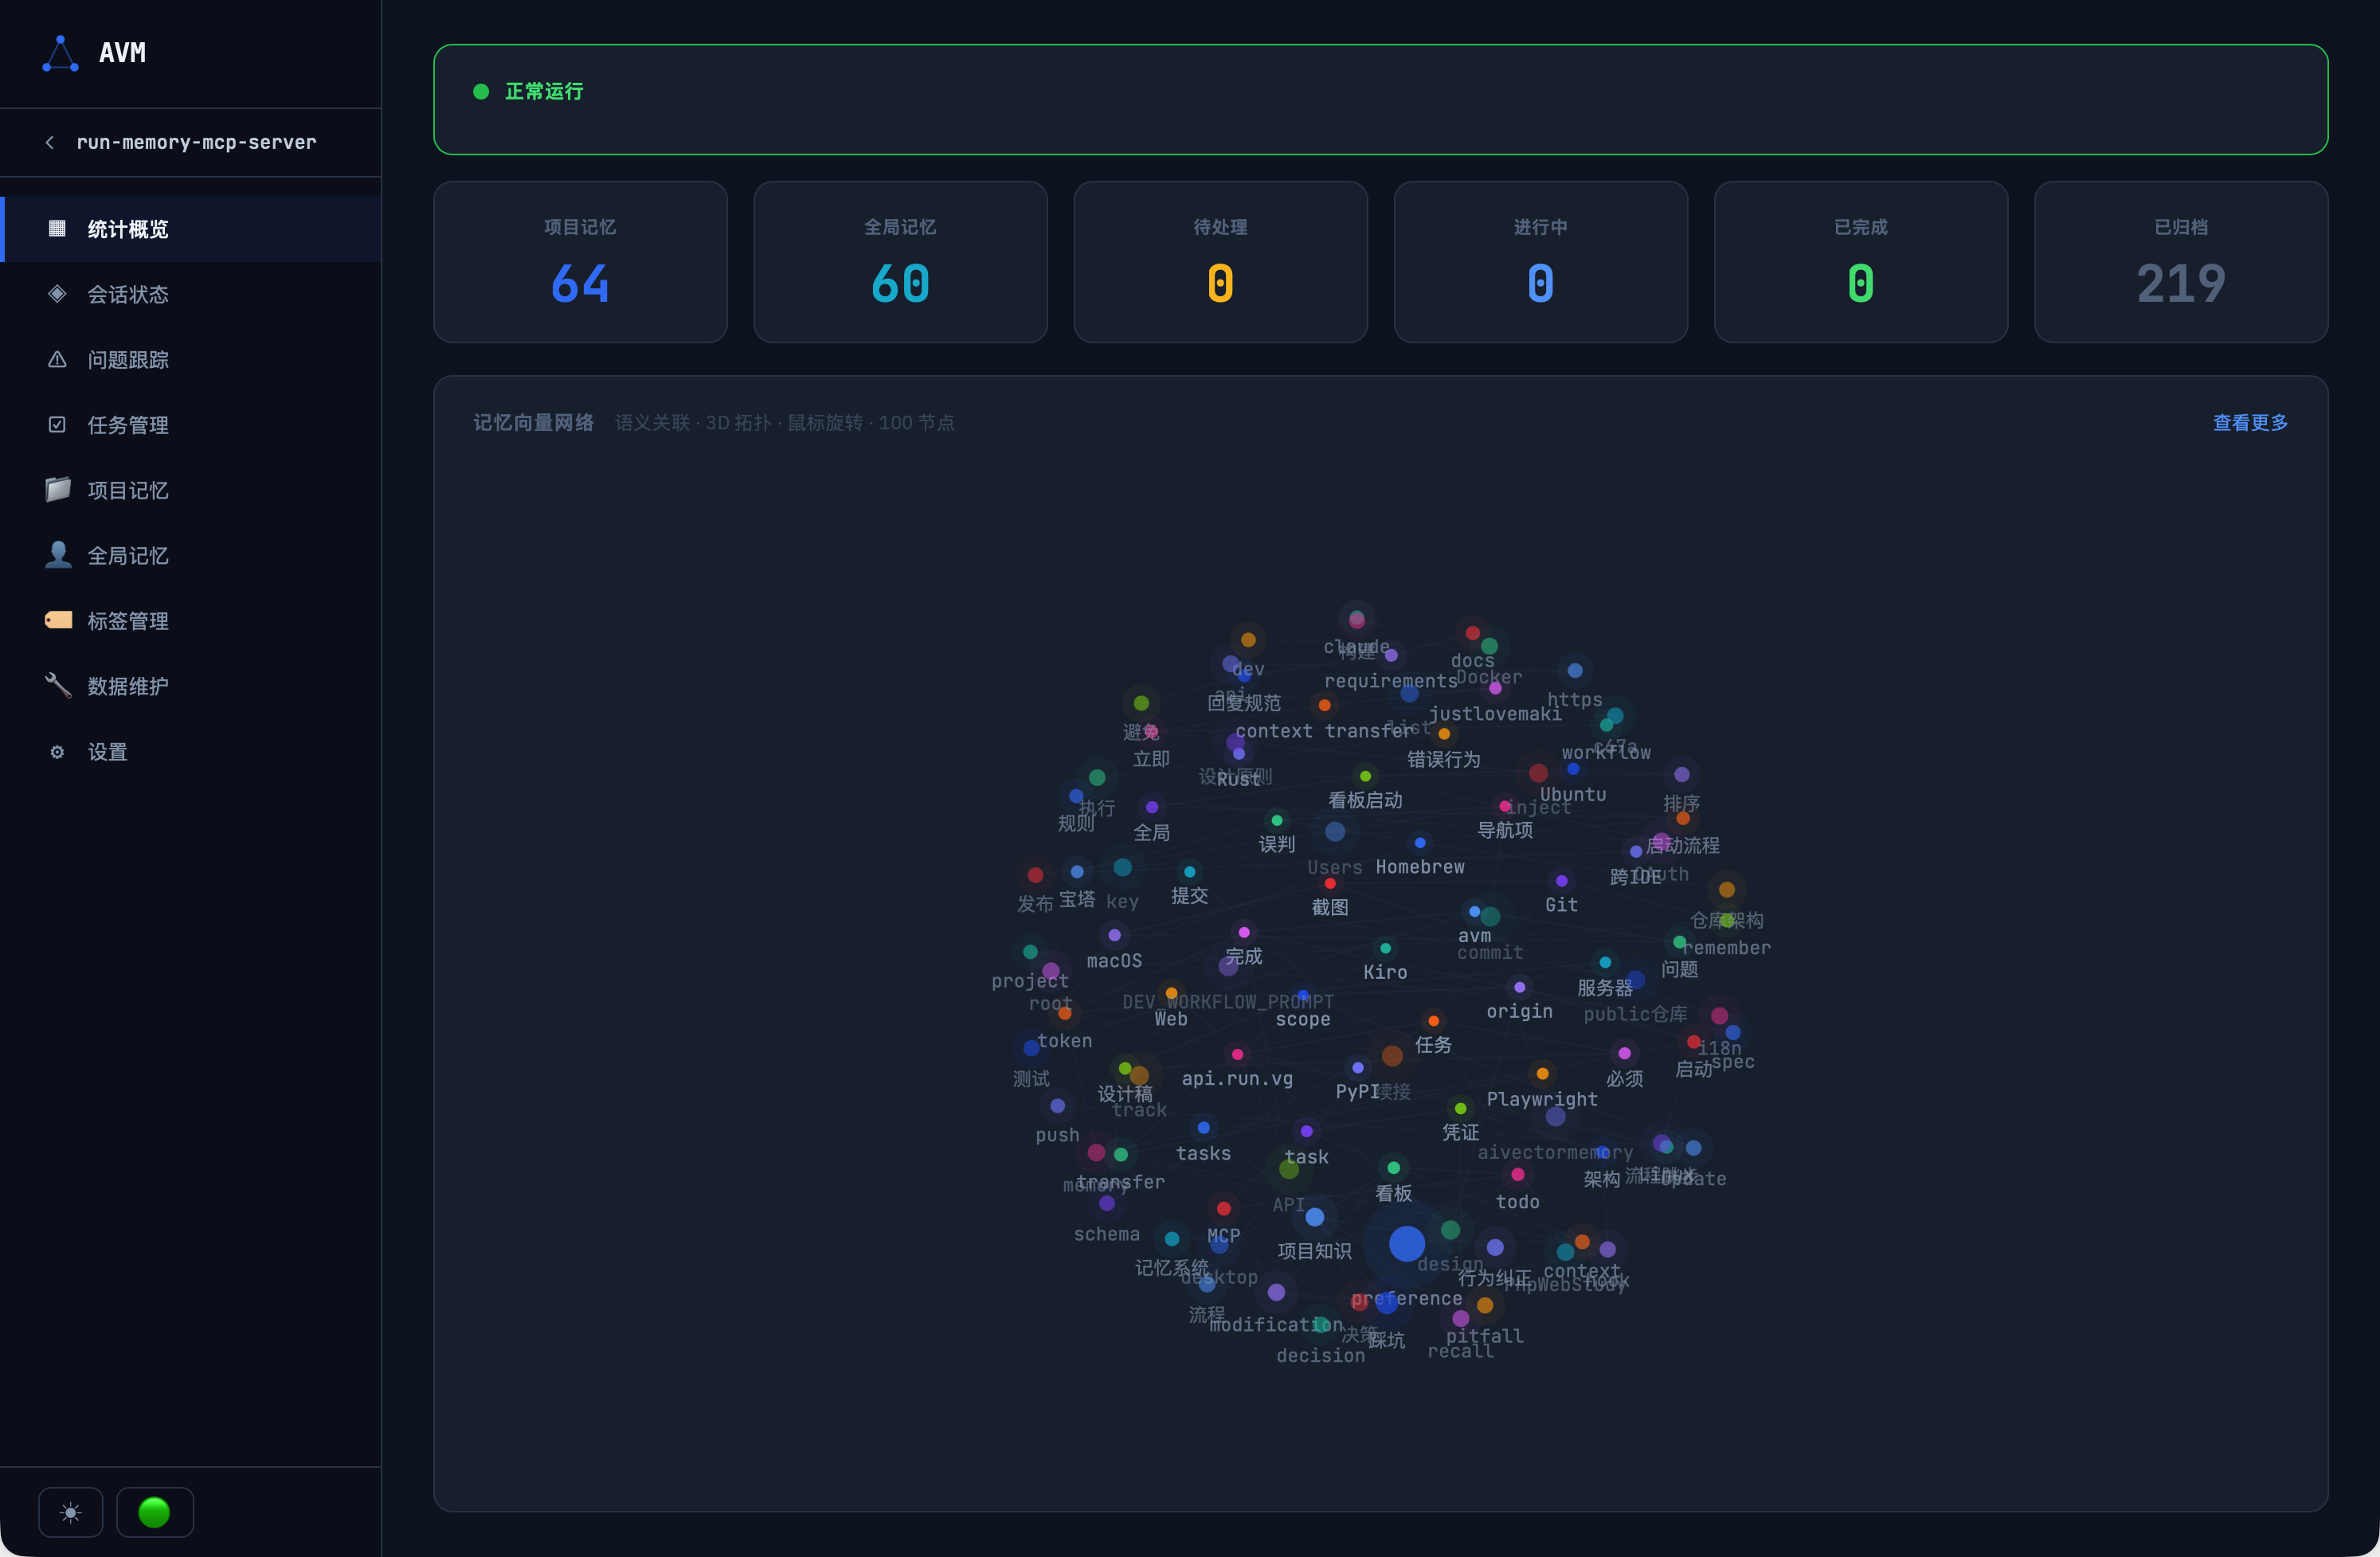
Task: Click the pitfall node label
Action: pos(1485,1336)
